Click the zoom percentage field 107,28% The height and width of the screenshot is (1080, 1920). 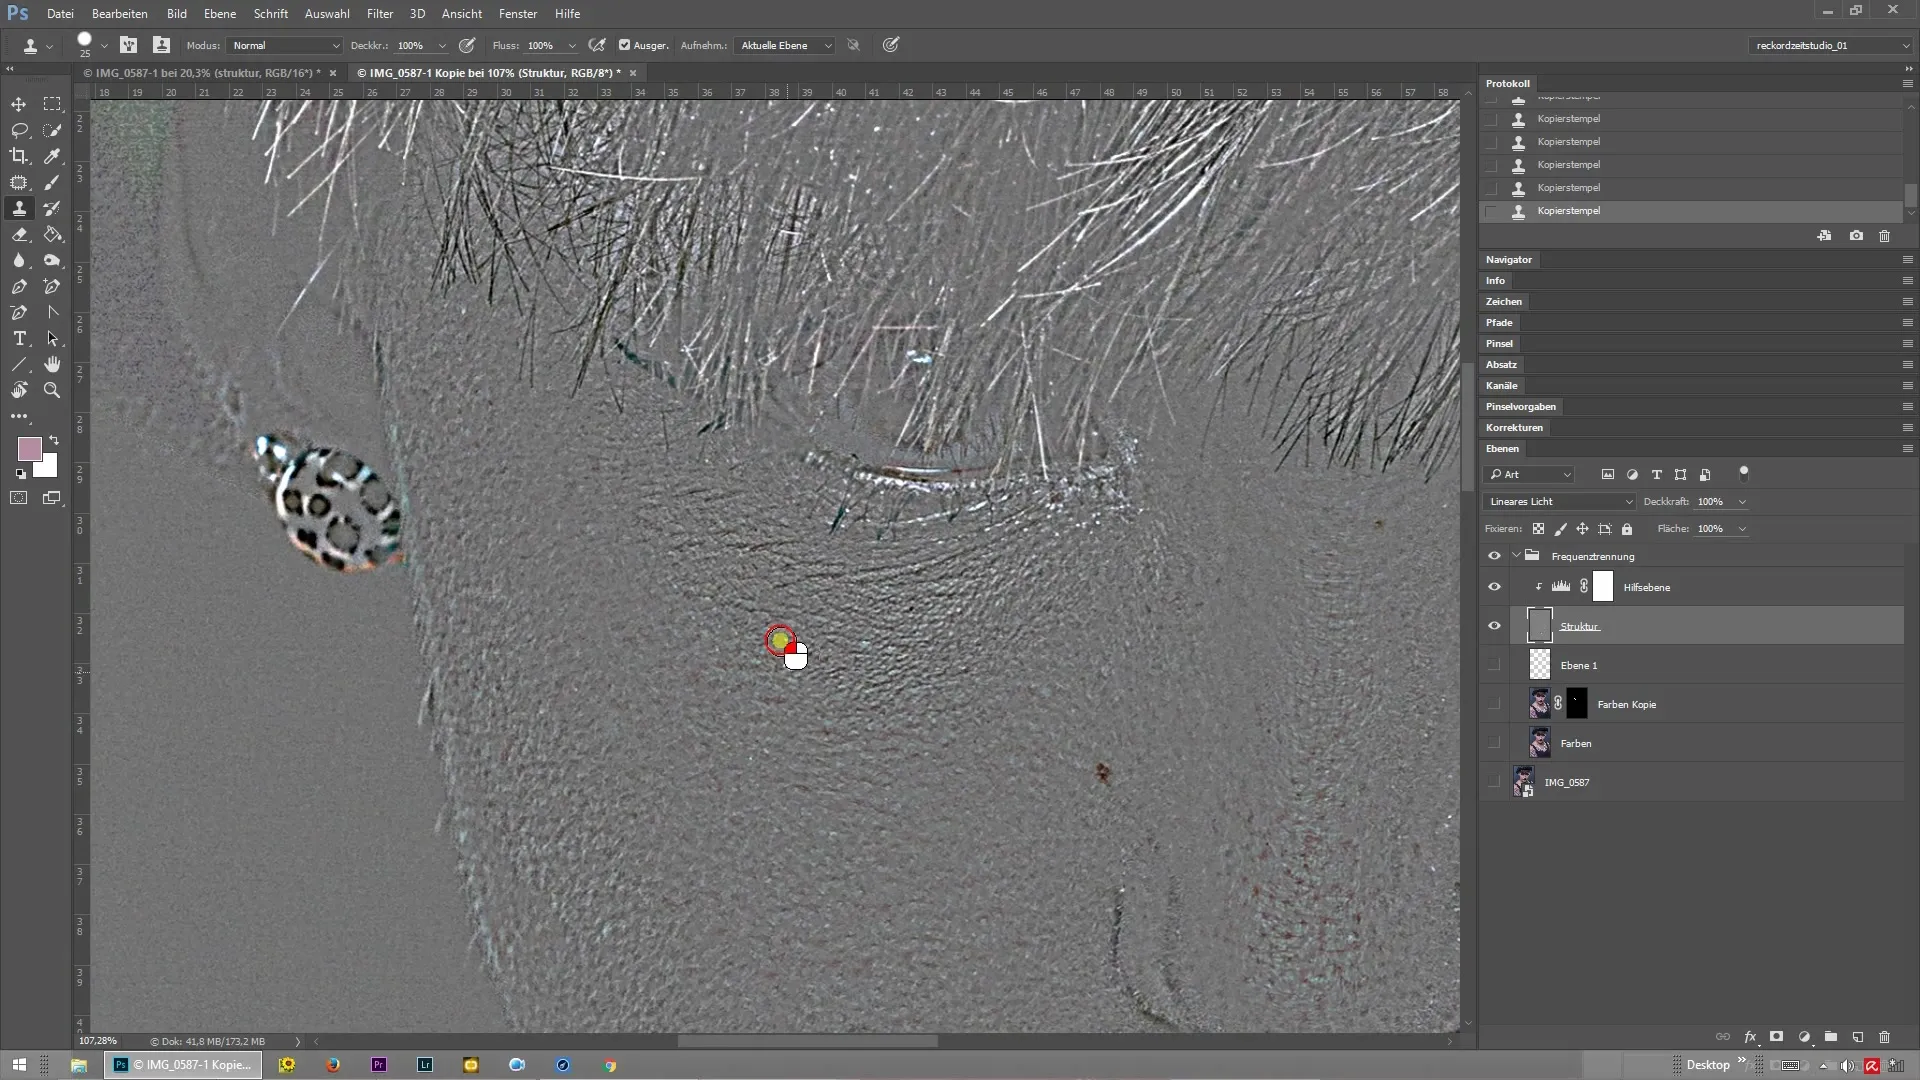[98, 1041]
